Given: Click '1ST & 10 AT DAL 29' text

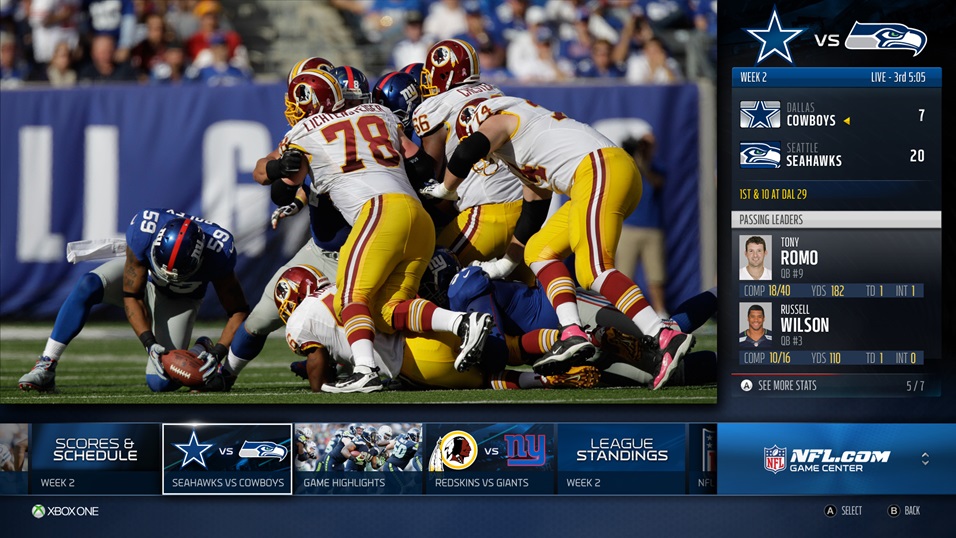Looking at the screenshot, I should pos(772,194).
